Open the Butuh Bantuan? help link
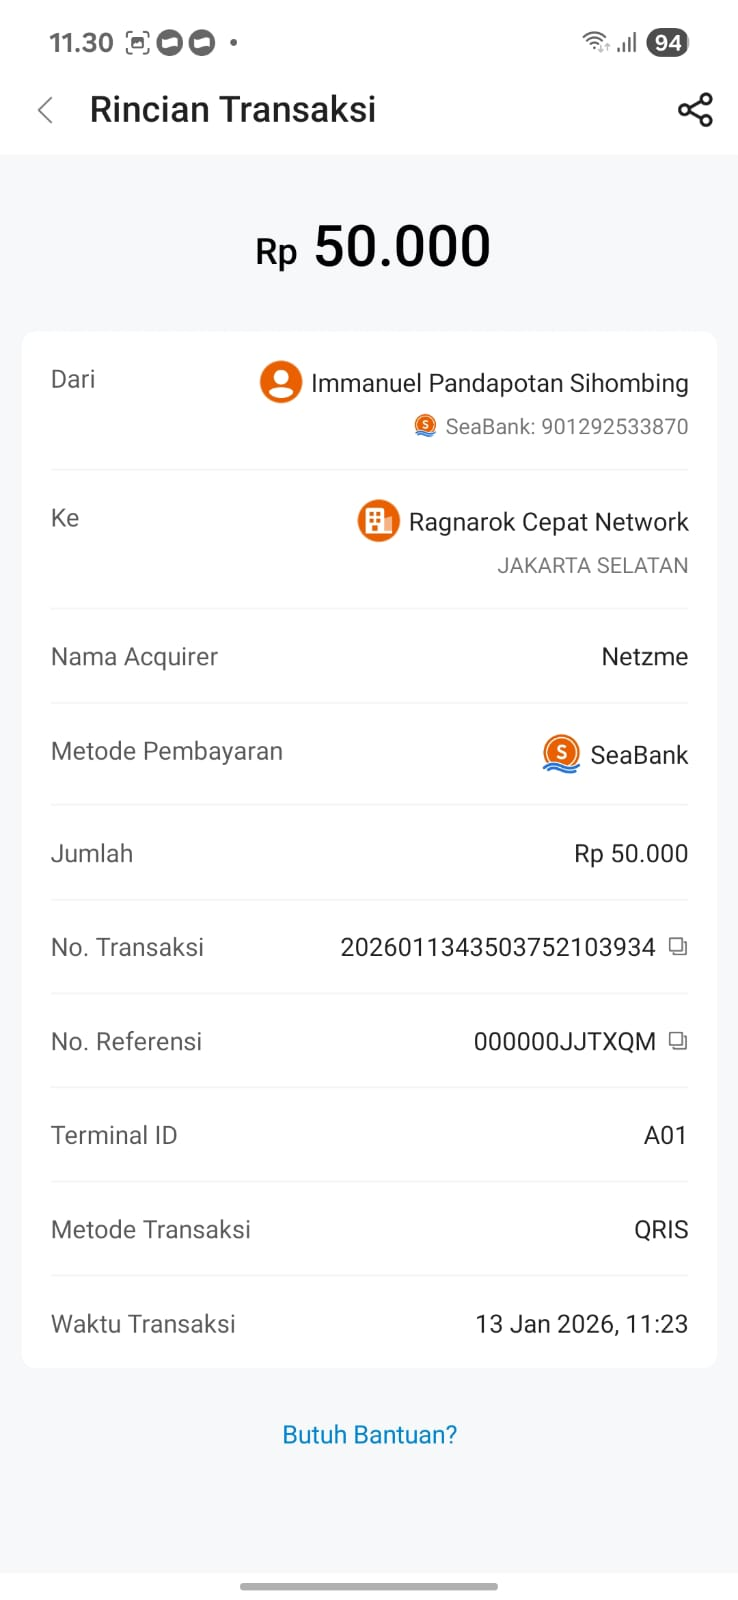This screenshot has height=1600, width=738. (x=369, y=1435)
